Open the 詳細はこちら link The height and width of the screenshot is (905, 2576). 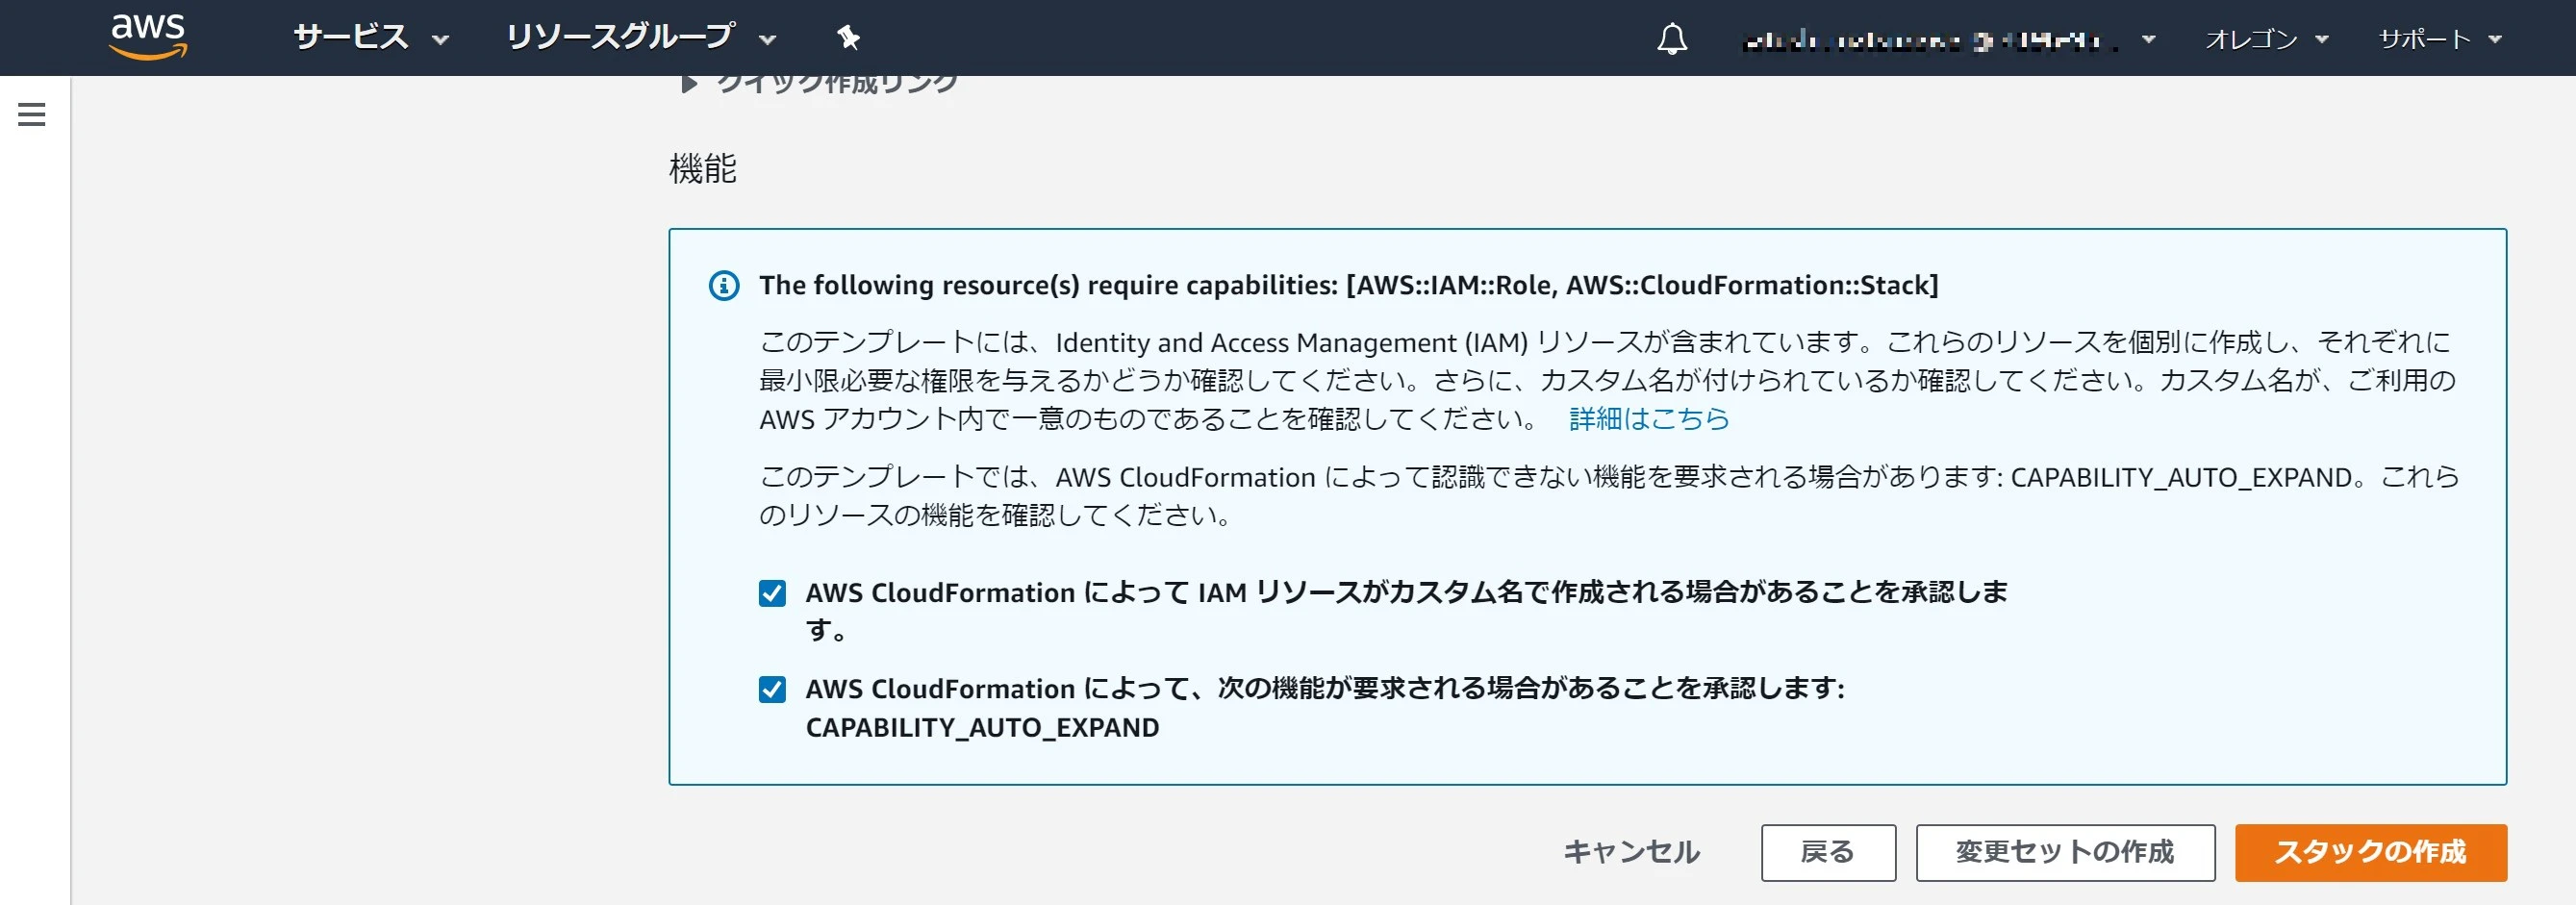tap(1649, 418)
